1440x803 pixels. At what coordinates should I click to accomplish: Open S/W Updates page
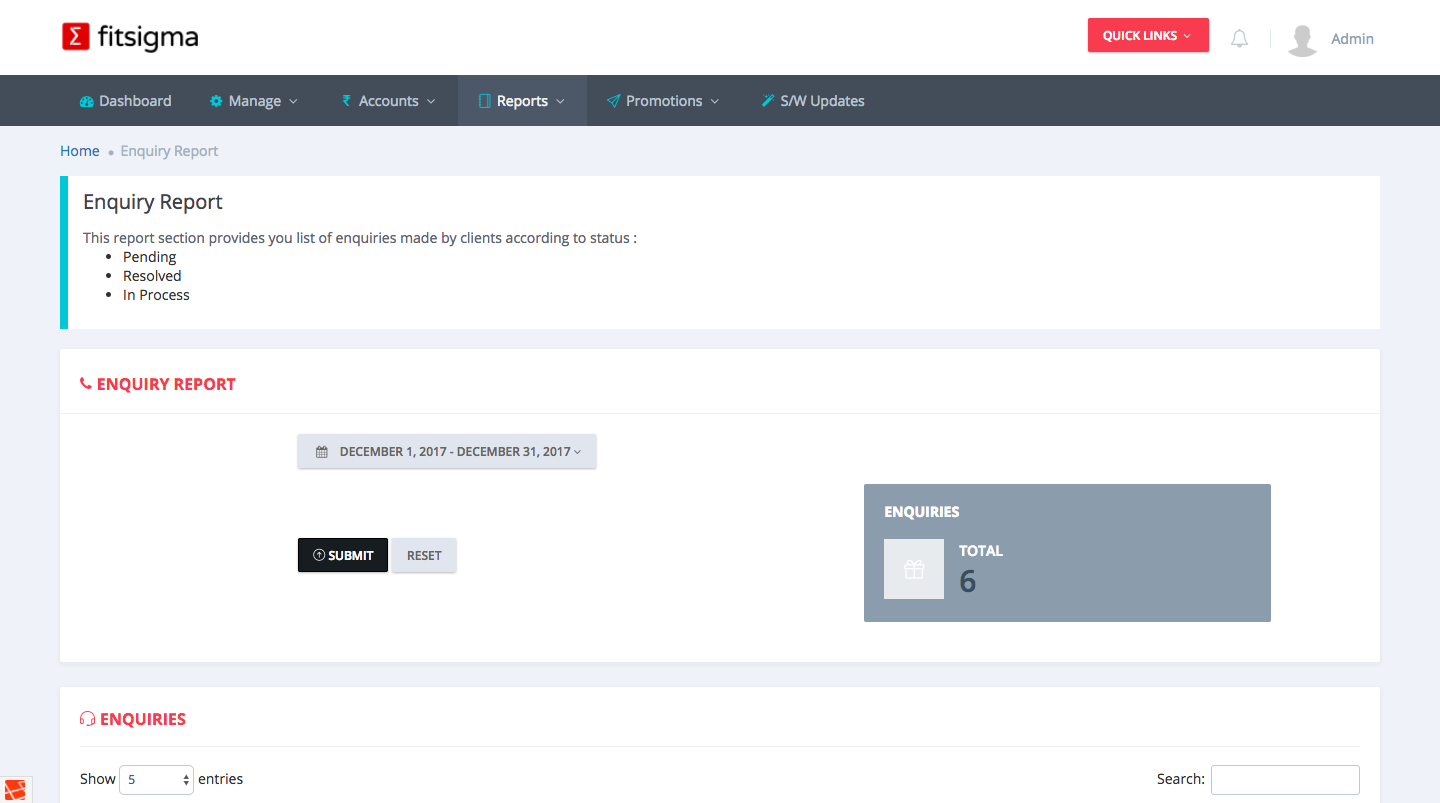(x=812, y=101)
